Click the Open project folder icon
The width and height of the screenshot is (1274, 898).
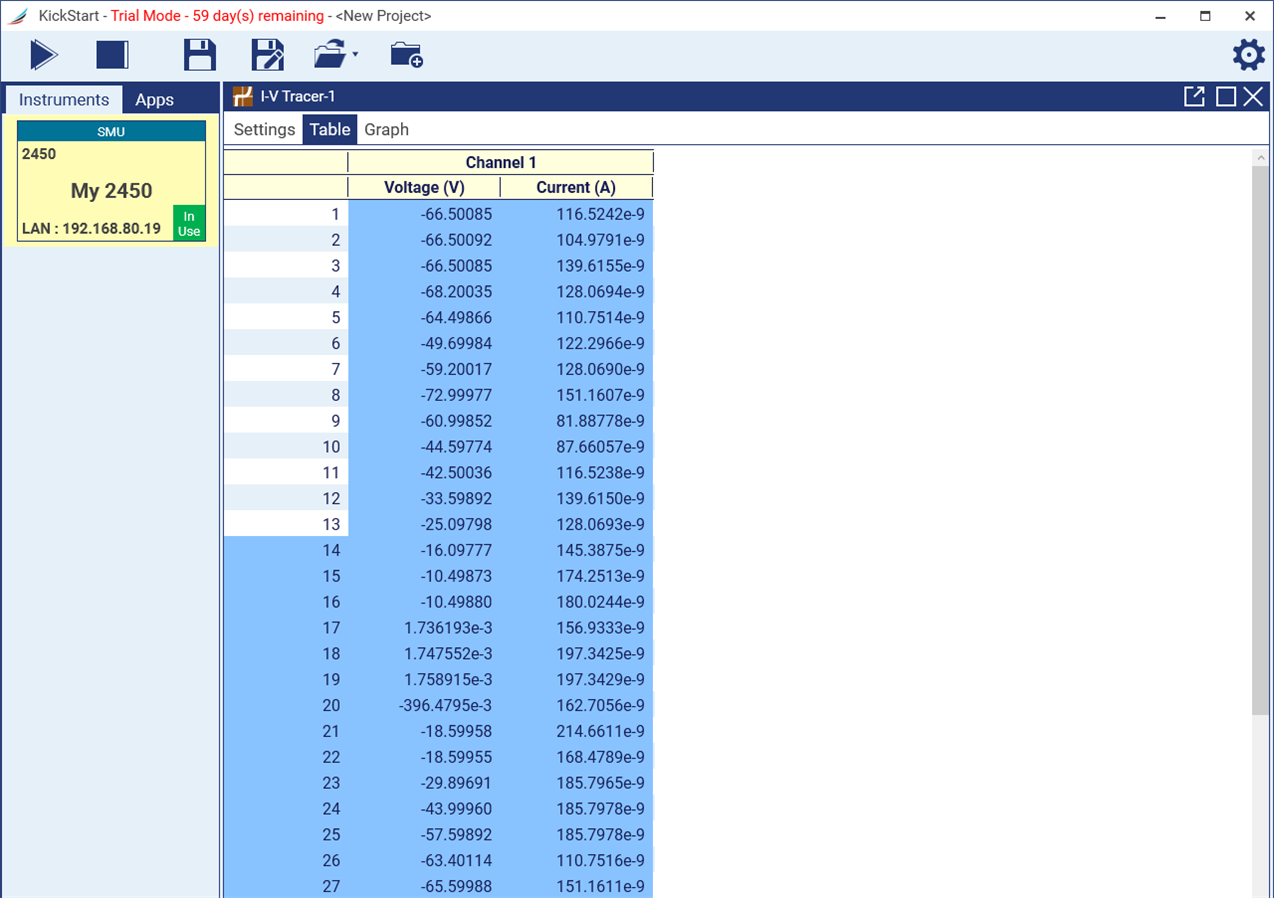click(x=330, y=54)
